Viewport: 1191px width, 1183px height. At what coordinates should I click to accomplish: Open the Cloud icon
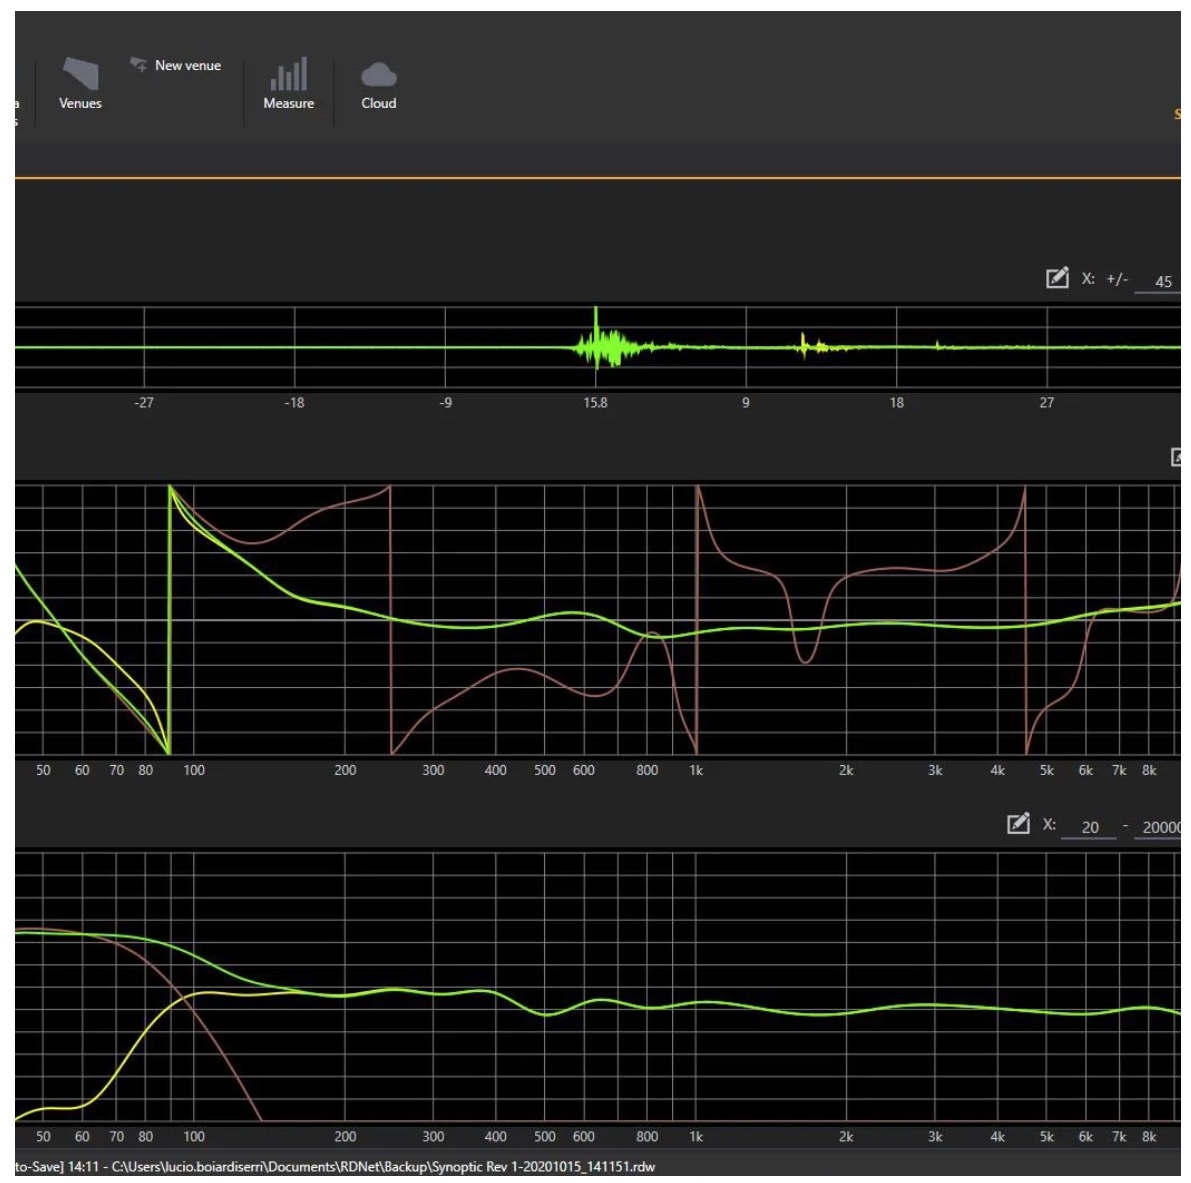(378, 75)
